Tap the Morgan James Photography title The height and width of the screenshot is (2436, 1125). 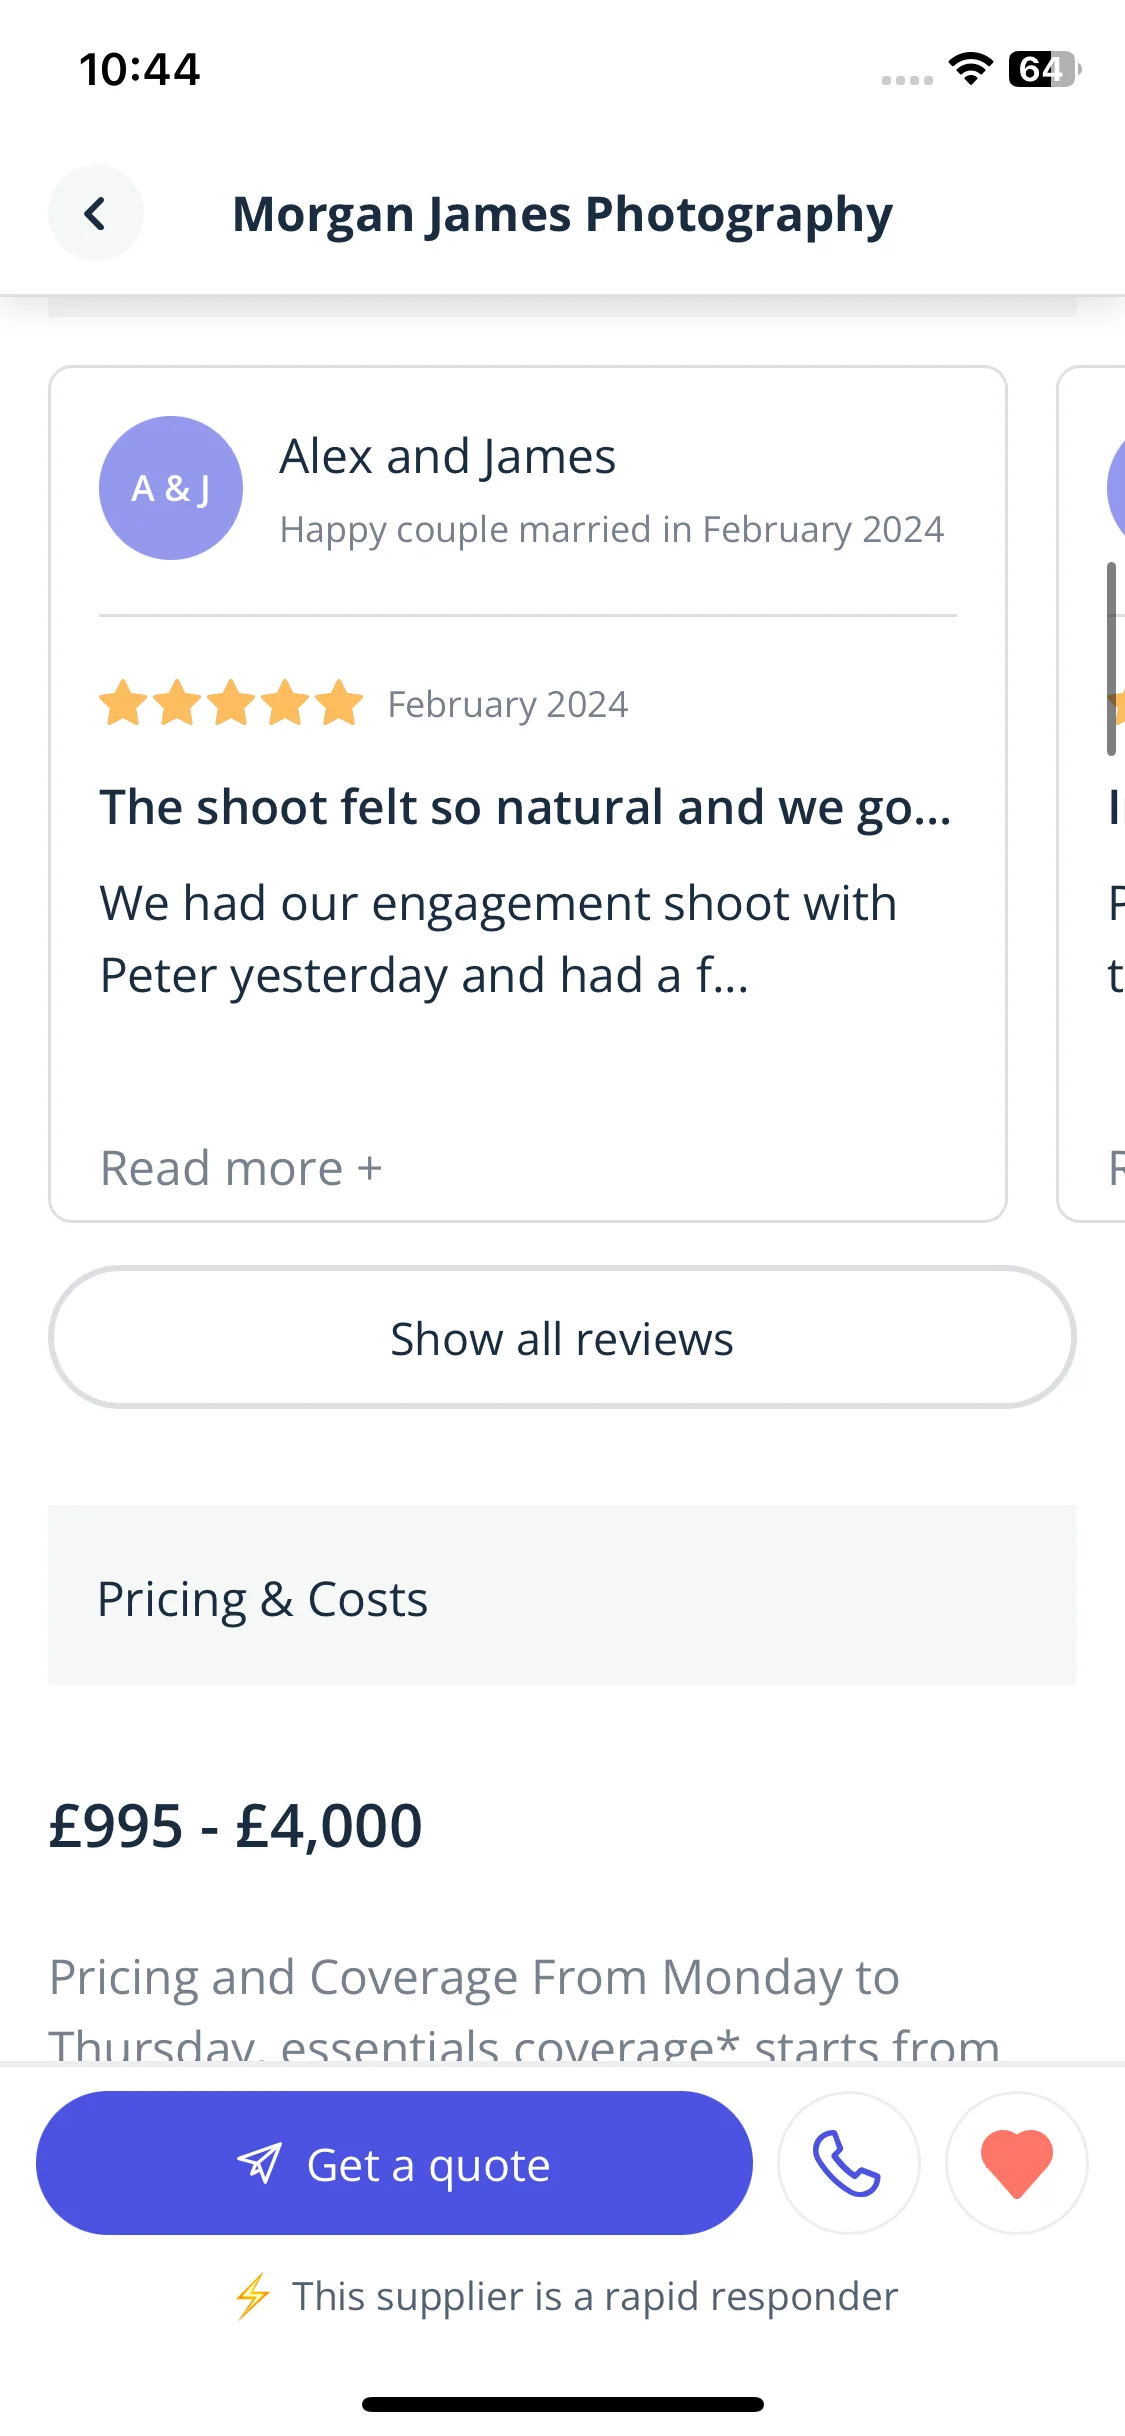(562, 215)
